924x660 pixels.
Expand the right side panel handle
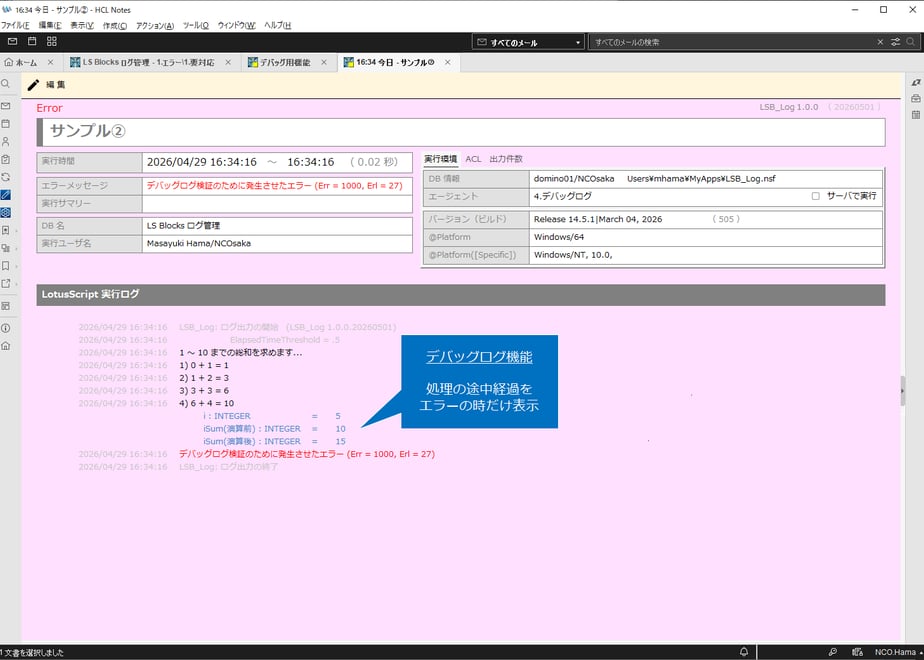point(902,391)
